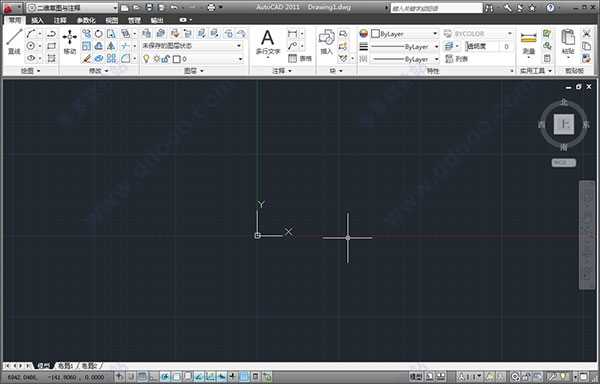Select the Line (直线) drawing tool

click(14, 41)
